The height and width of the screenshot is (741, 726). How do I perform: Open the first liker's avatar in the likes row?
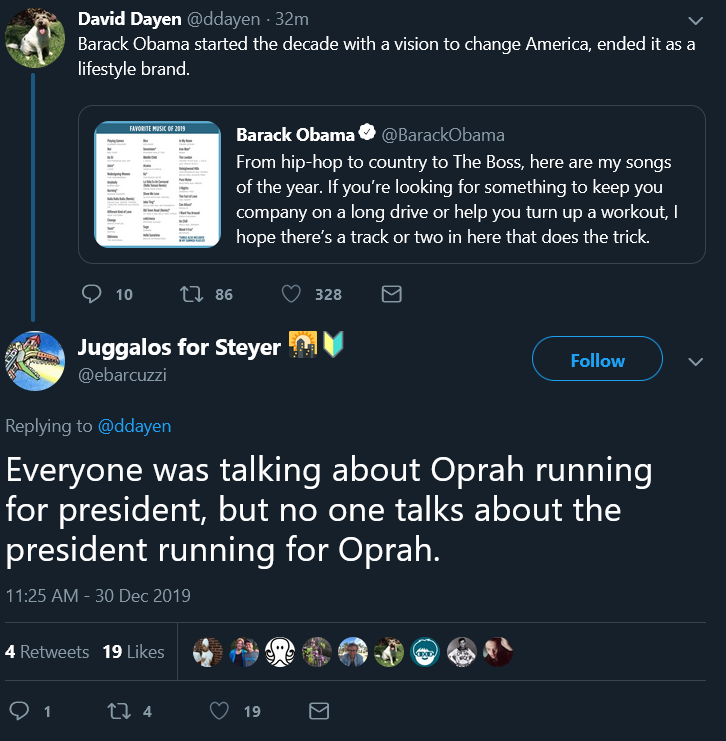pos(208,652)
